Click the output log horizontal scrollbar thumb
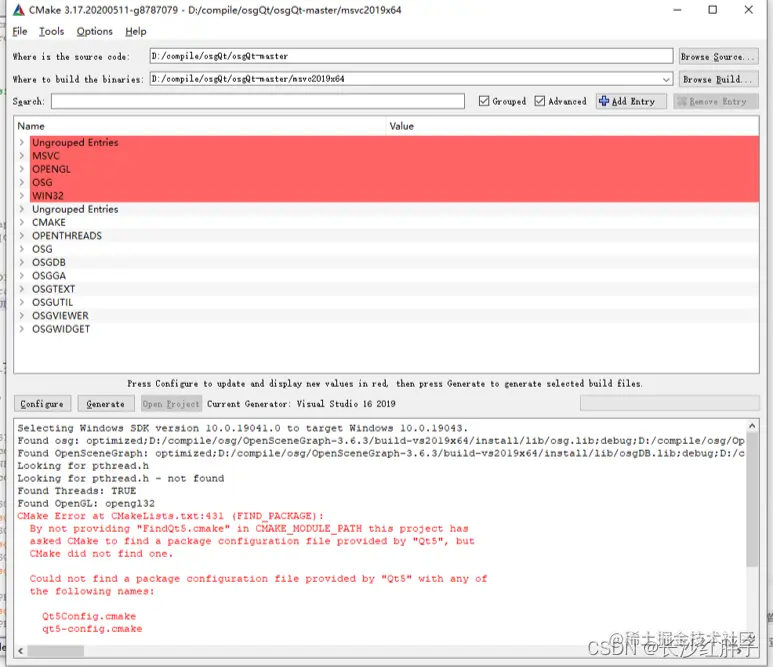 pos(55,651)
